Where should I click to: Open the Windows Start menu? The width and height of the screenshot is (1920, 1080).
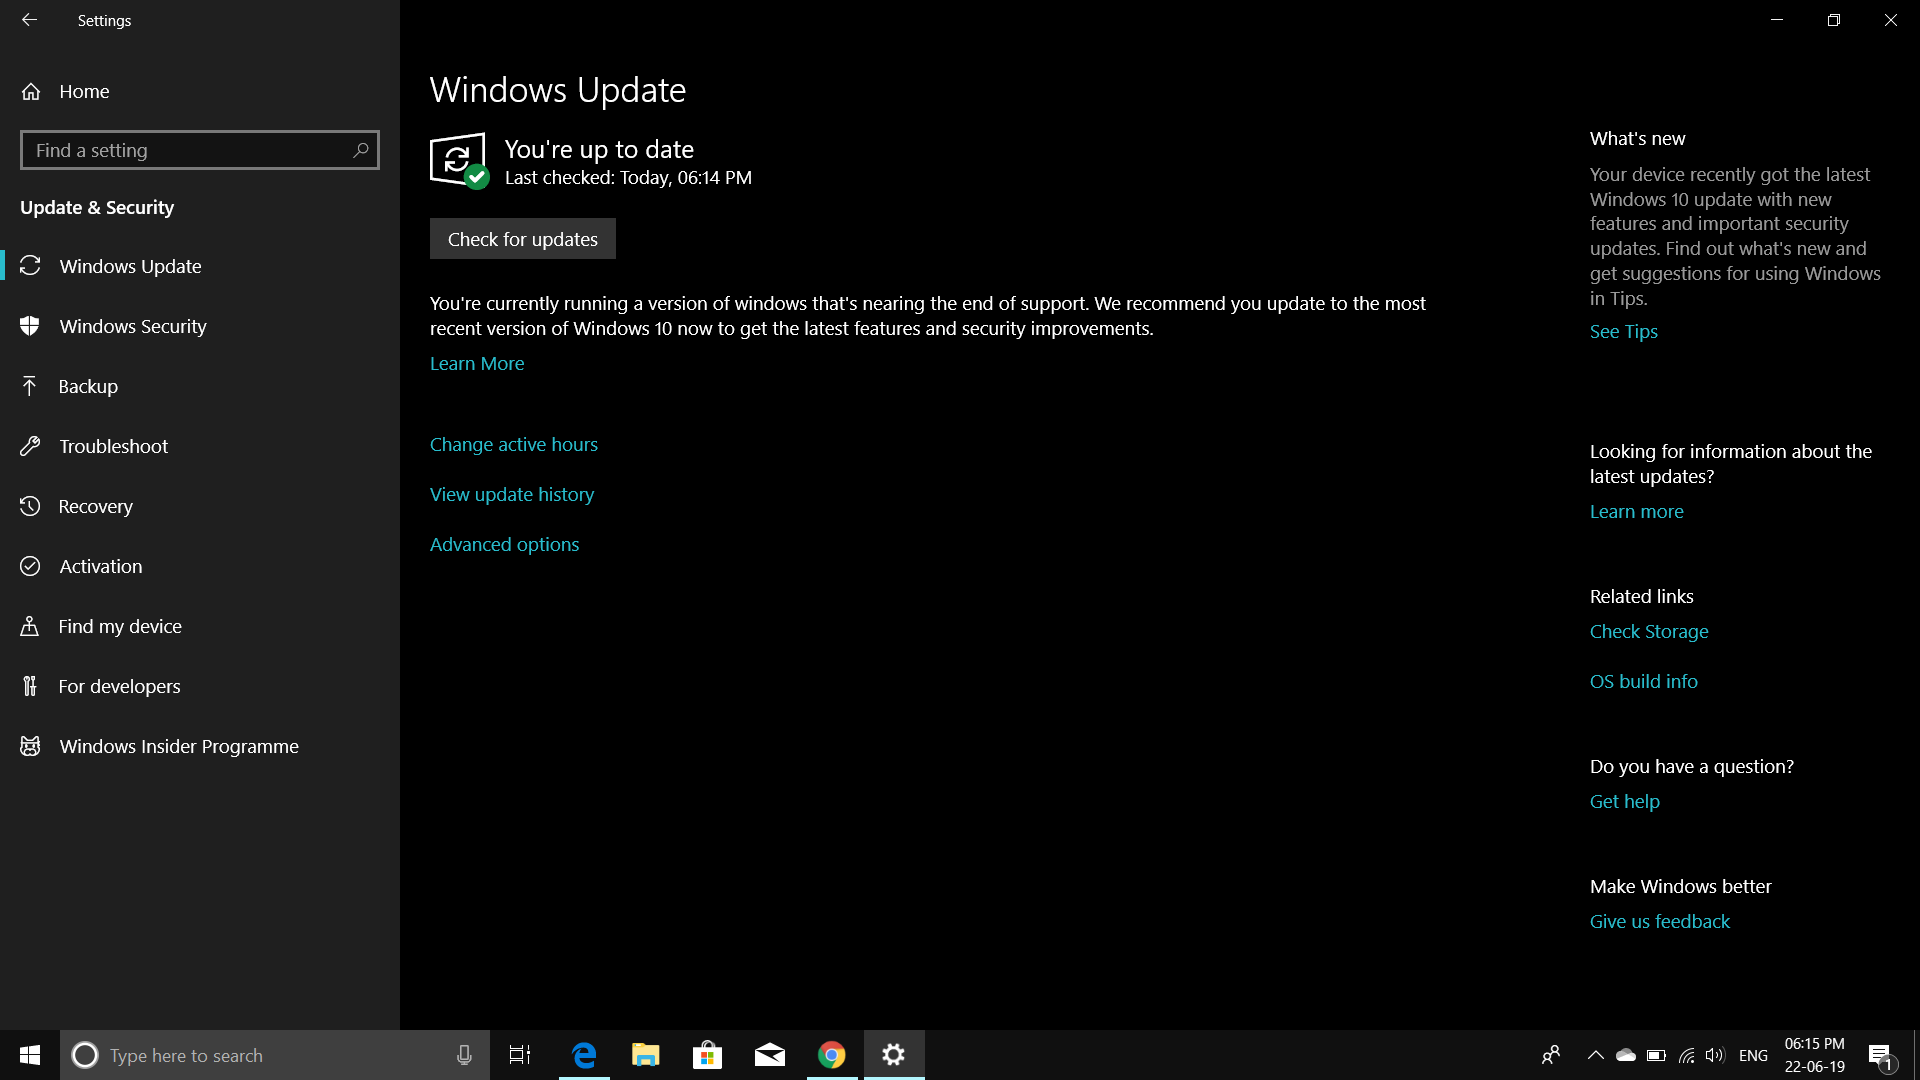30,1055
